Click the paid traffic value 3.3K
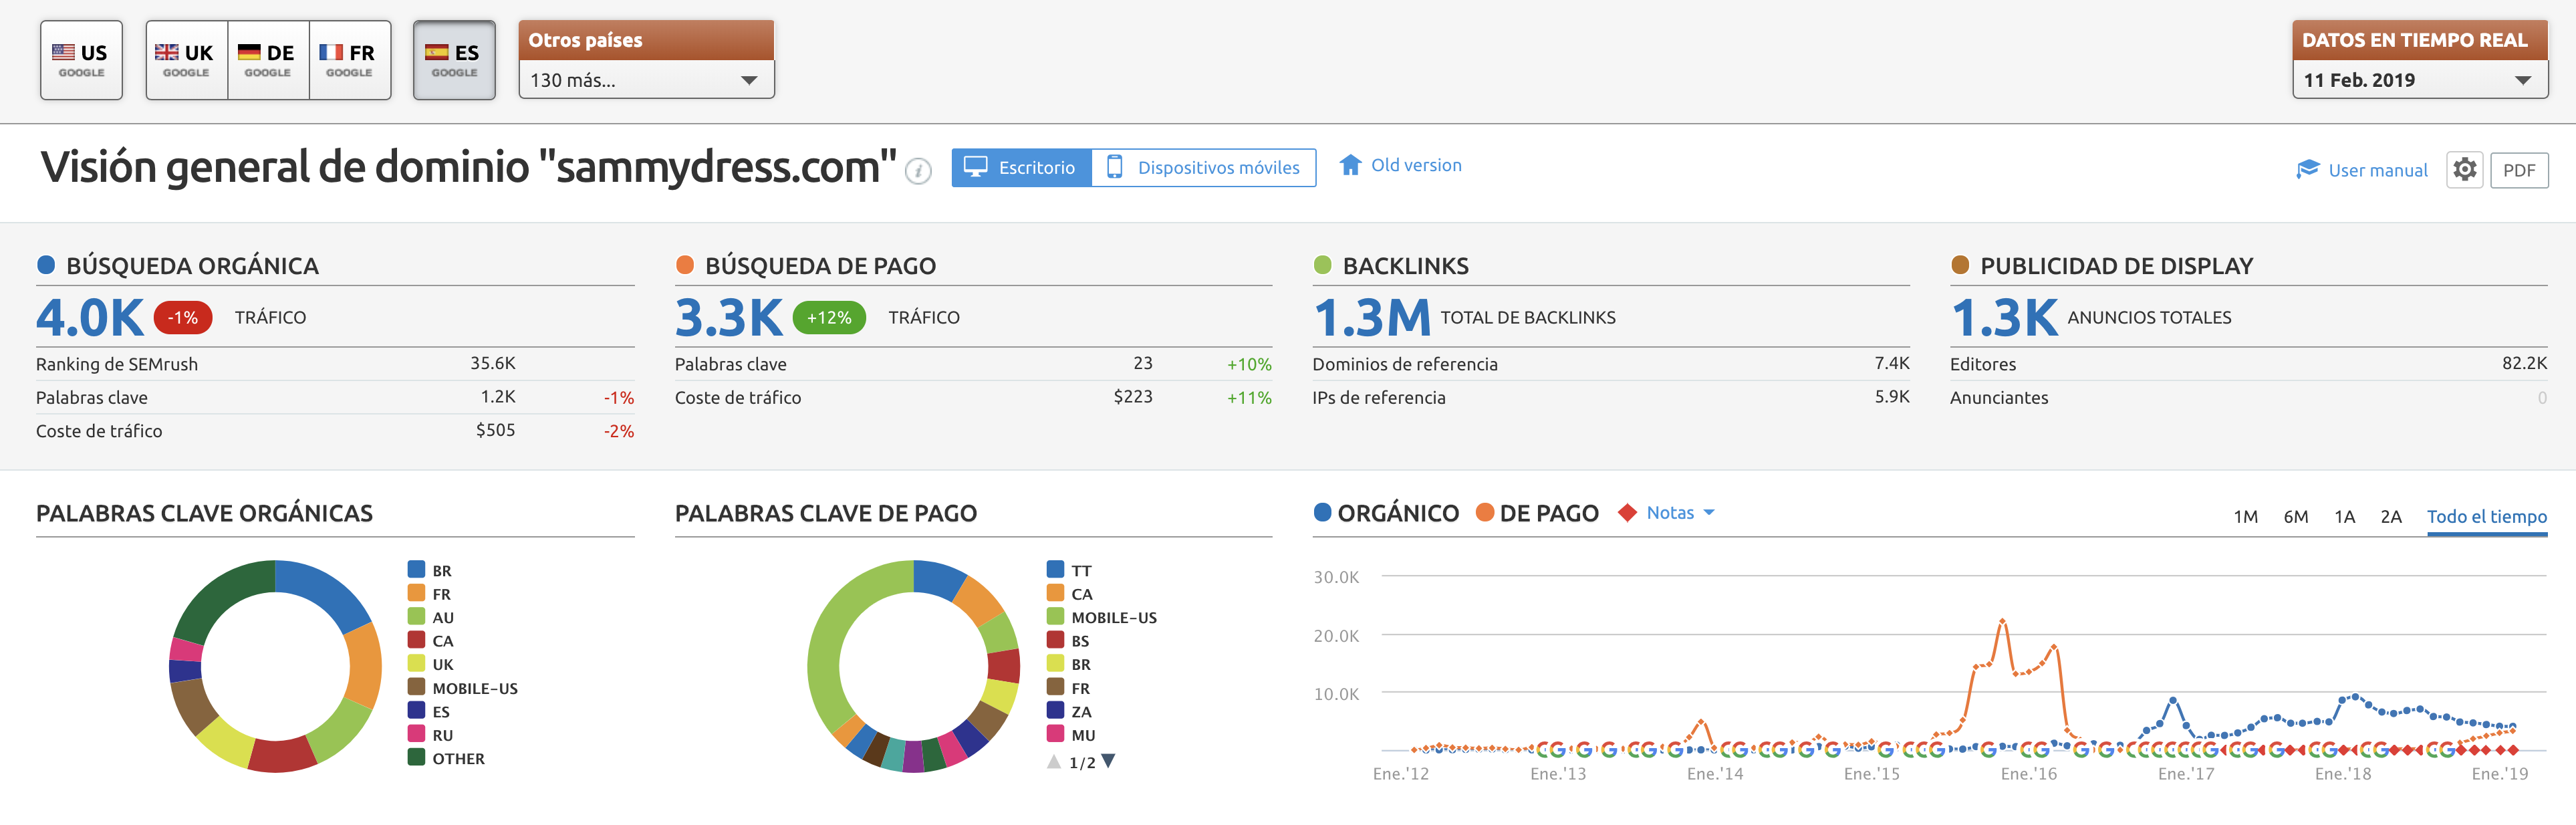 pos(729,317)
